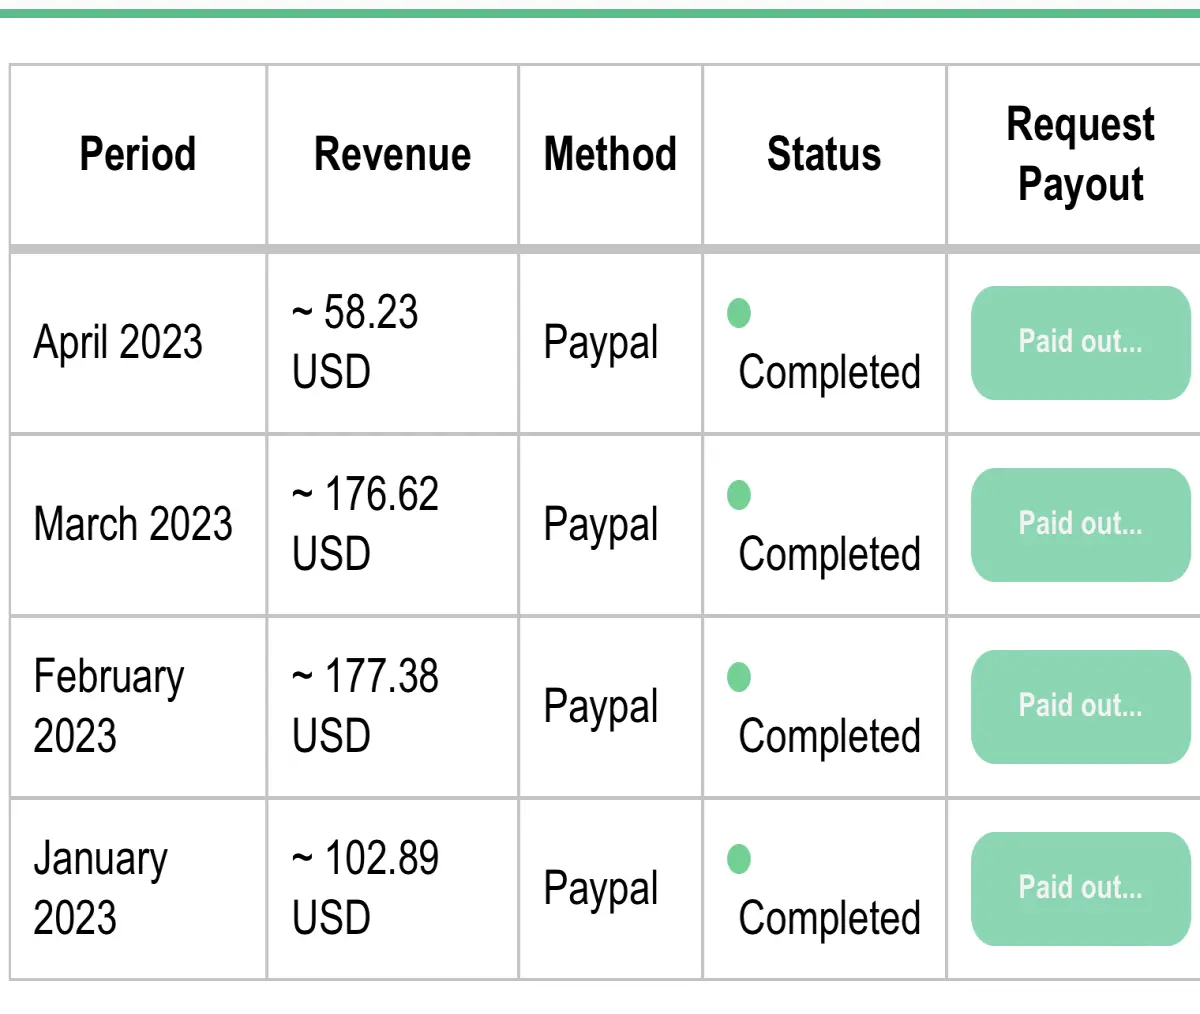Click the Paypal method in the March row

coord(601,525)
